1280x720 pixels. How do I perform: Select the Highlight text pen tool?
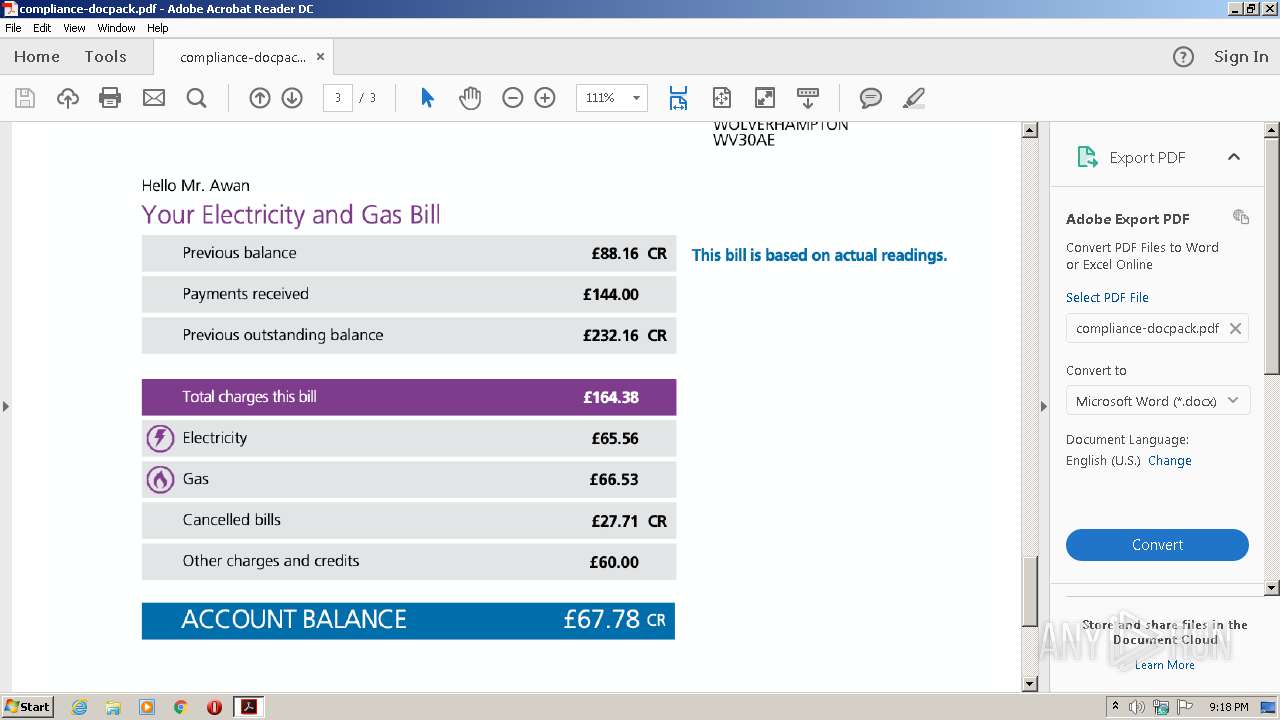point(913,98)
